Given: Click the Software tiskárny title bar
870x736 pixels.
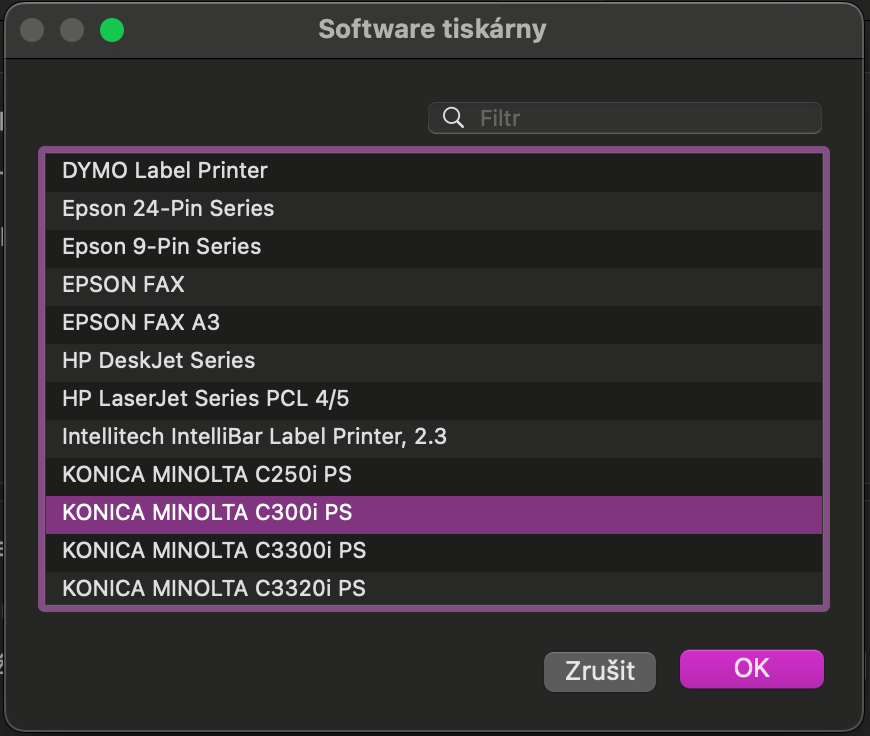Looking at the screenshot, I should point(432,29).
